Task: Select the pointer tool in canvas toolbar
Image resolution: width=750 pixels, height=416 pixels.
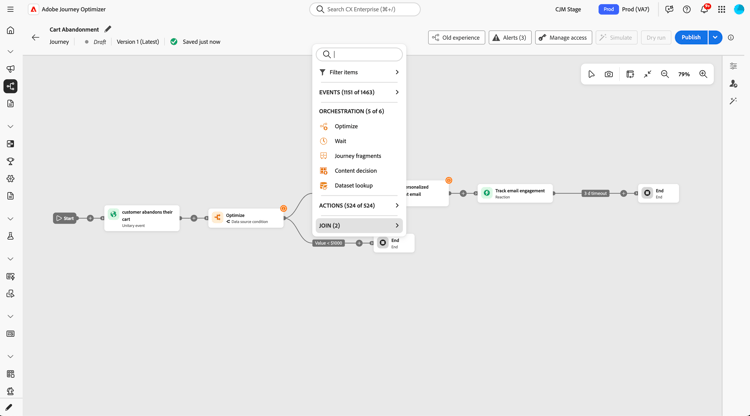Action: (591, 74)
